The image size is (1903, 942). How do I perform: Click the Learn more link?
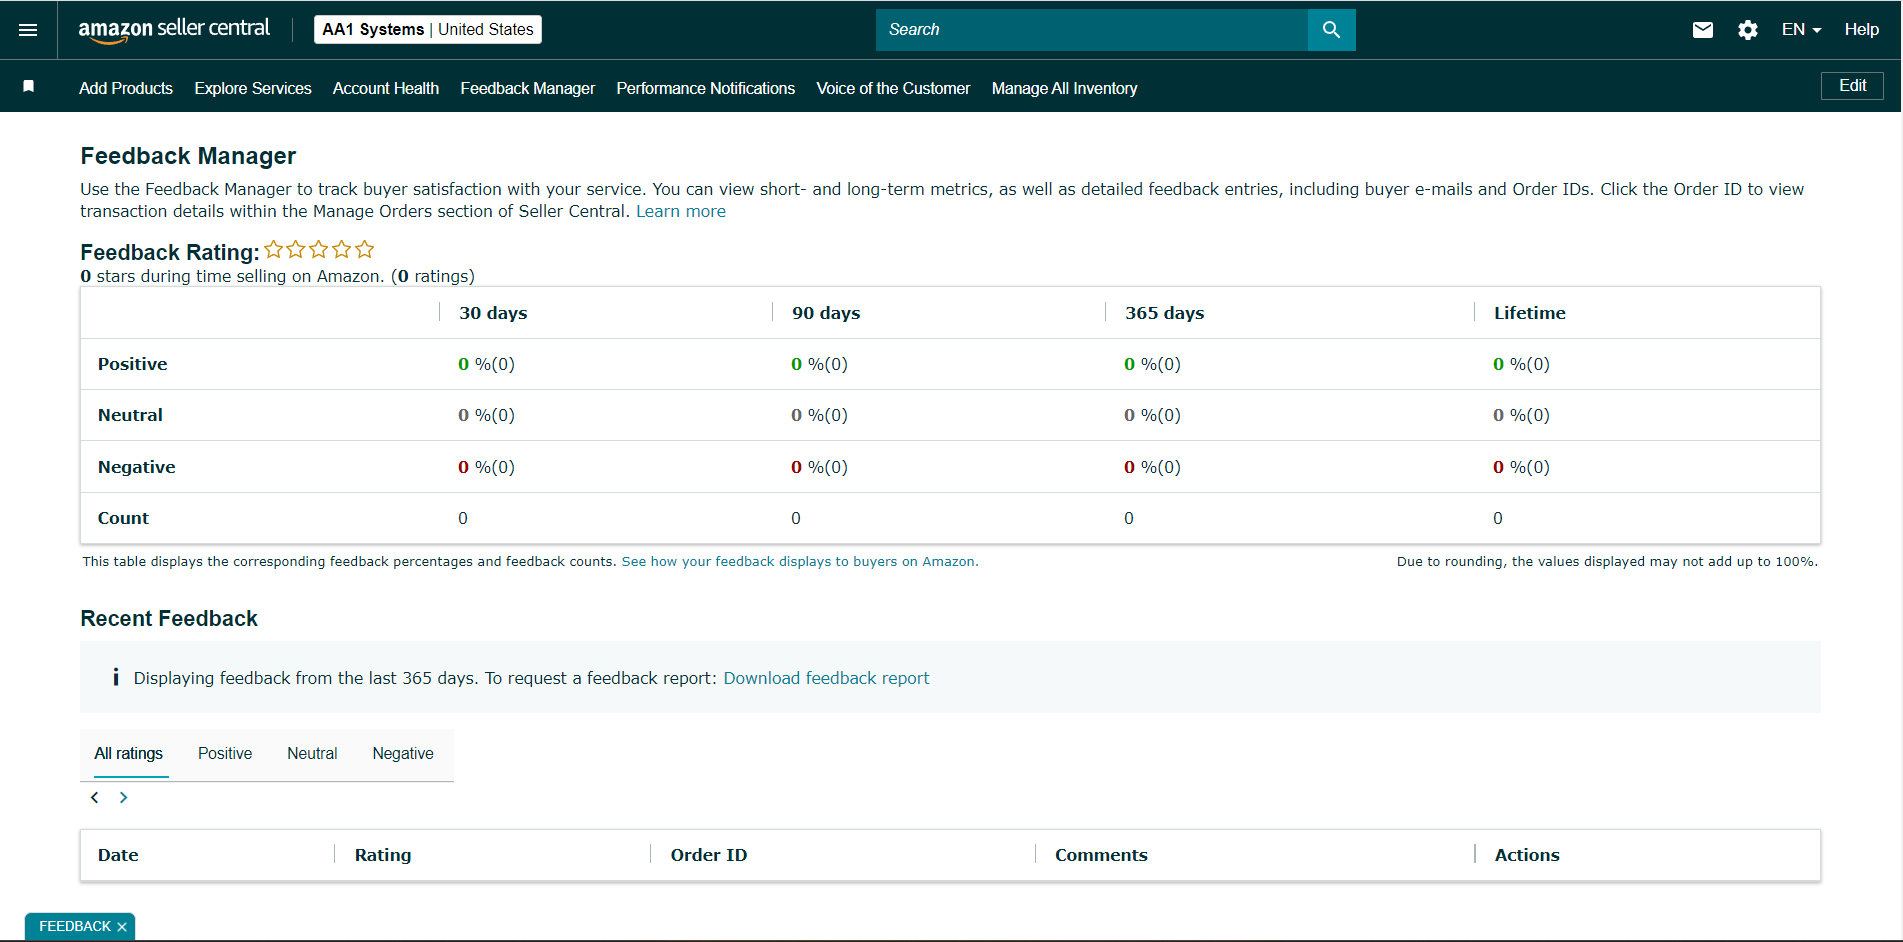point(681,211)
